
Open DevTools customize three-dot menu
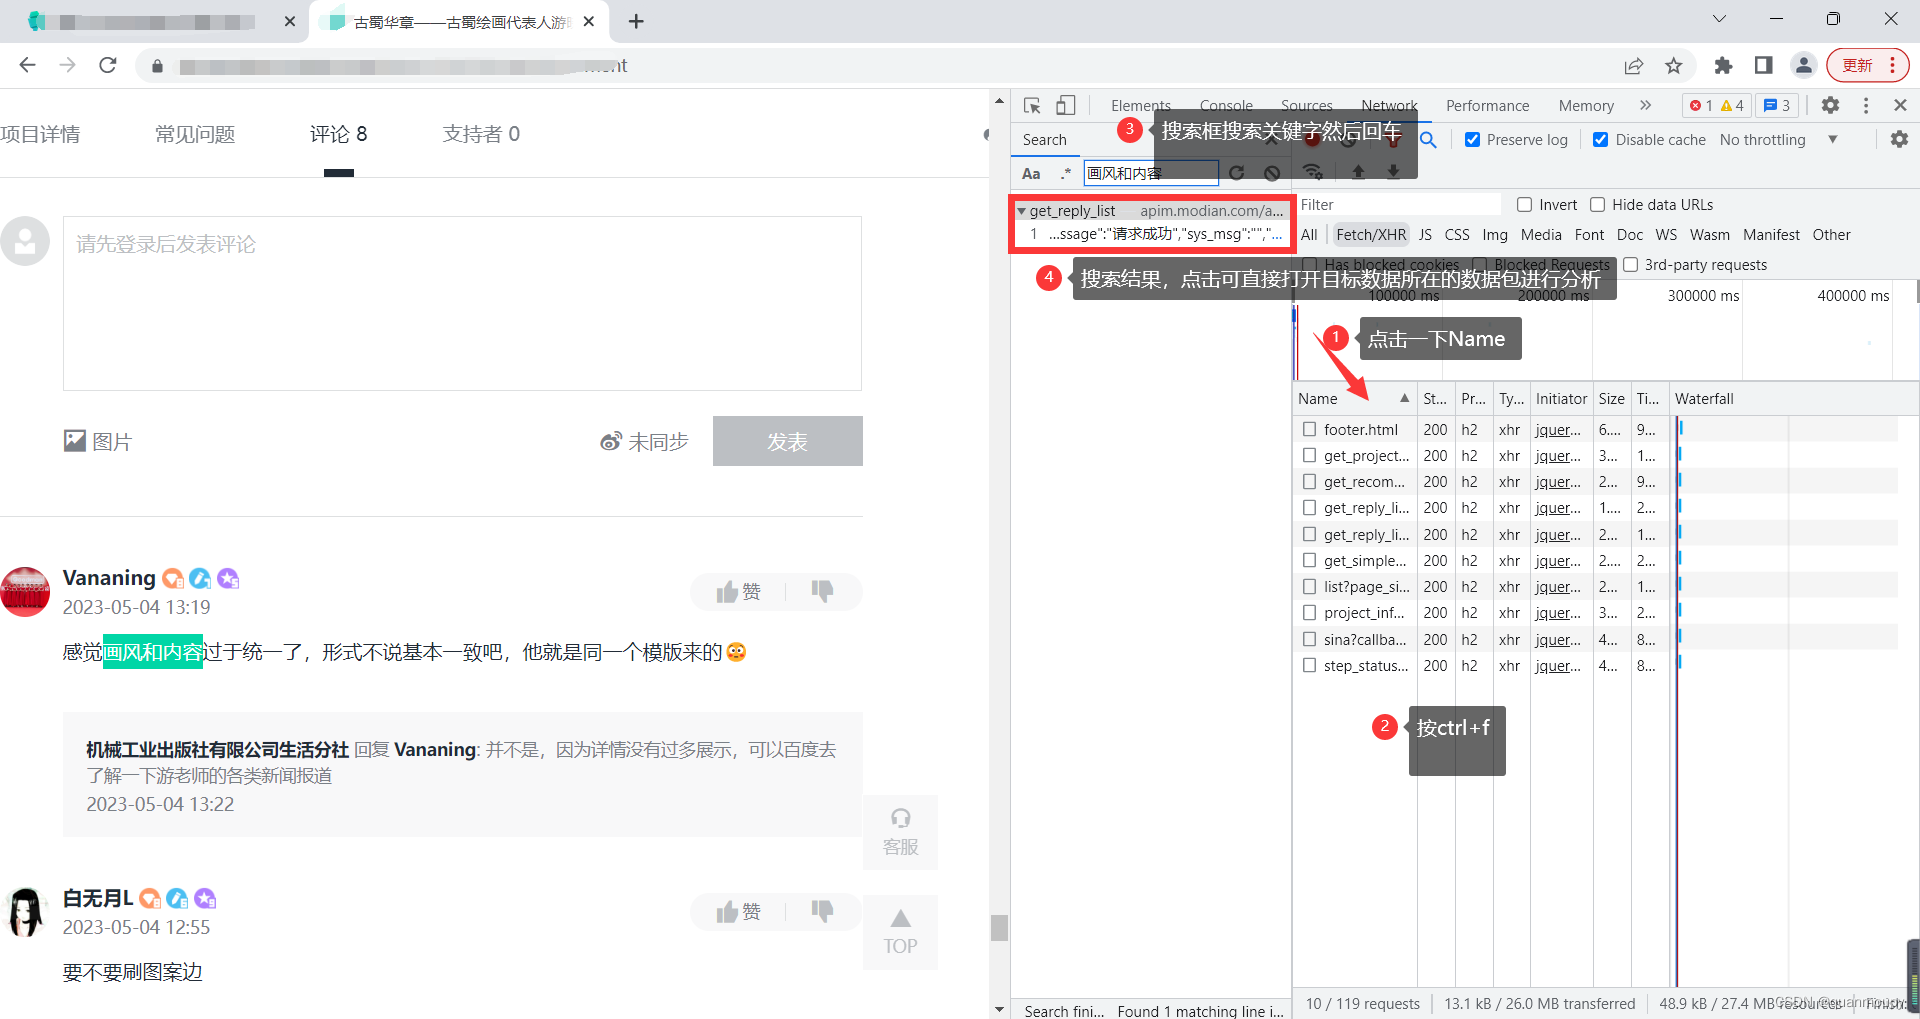(1866, 105)
